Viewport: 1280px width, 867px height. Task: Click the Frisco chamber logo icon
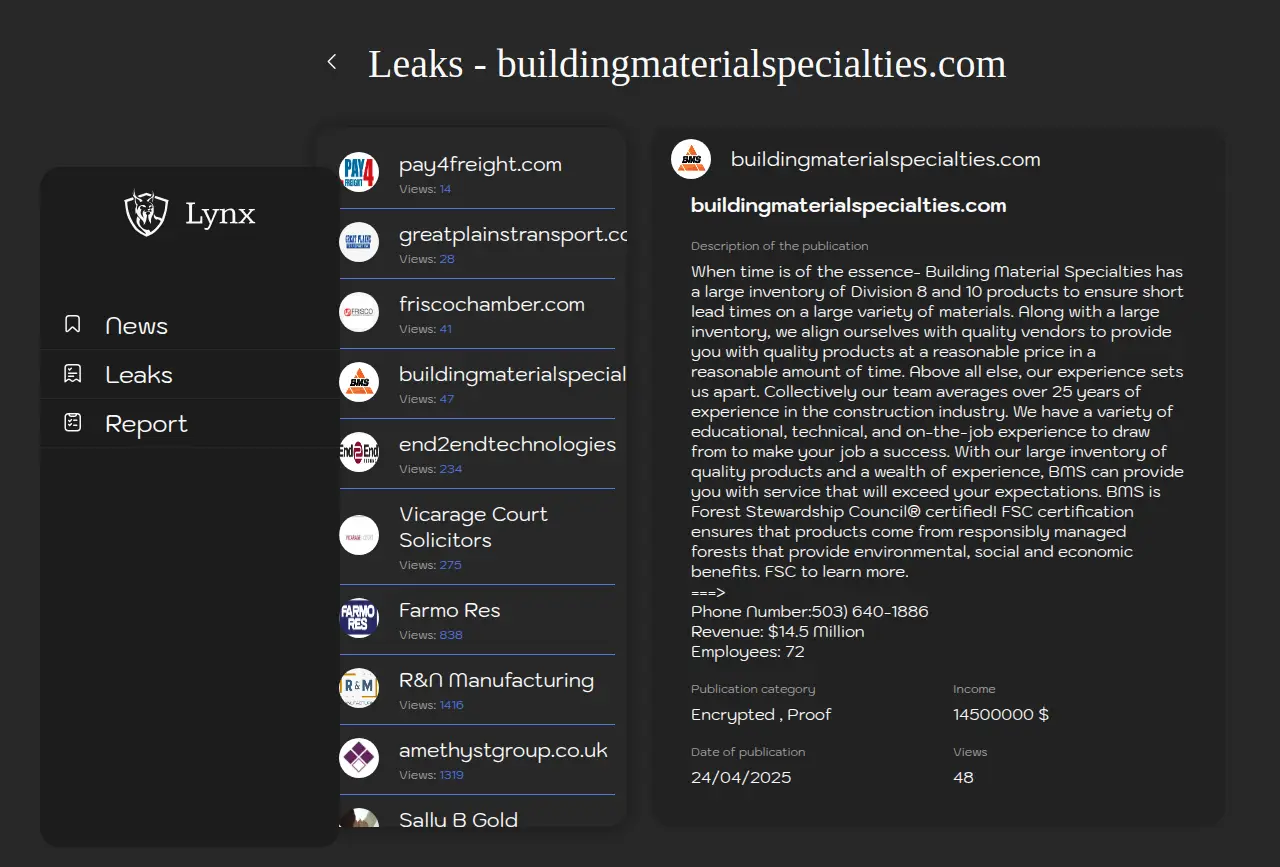pyautogui.click(x=359, y=312)
